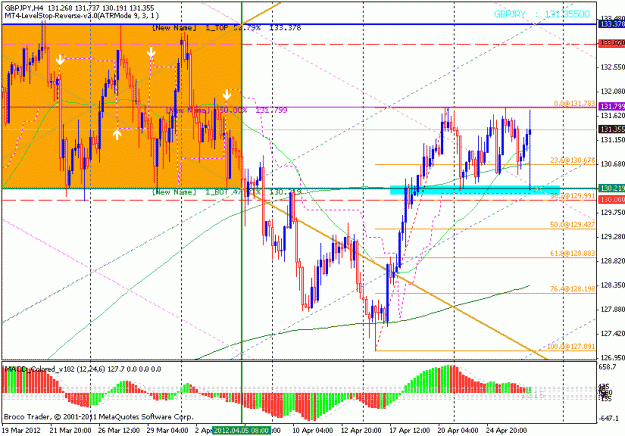The image size is (625, 436).
Task: Click the 129.750 price axis value
Action: (x=612, y=212)
